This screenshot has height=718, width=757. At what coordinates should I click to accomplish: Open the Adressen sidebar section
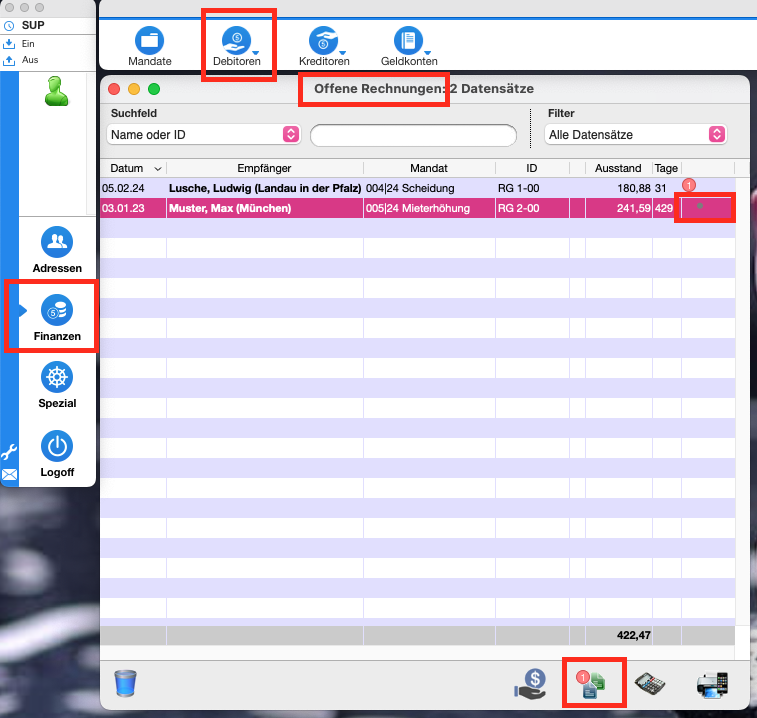tap(57, 250)
